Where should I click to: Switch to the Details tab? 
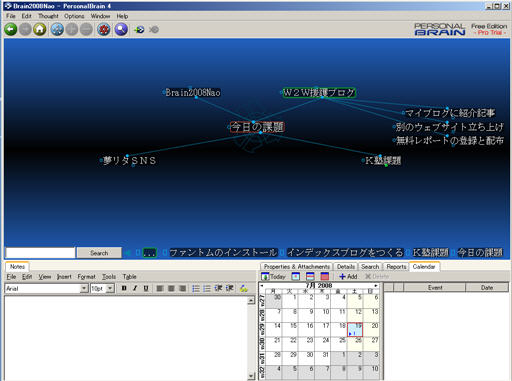(346, 267)
